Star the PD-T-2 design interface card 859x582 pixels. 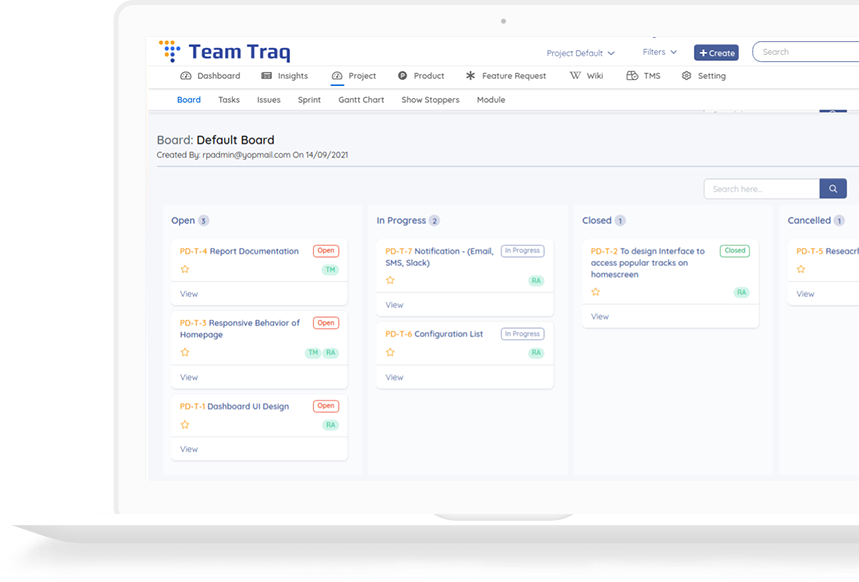(x=595, y=292)
